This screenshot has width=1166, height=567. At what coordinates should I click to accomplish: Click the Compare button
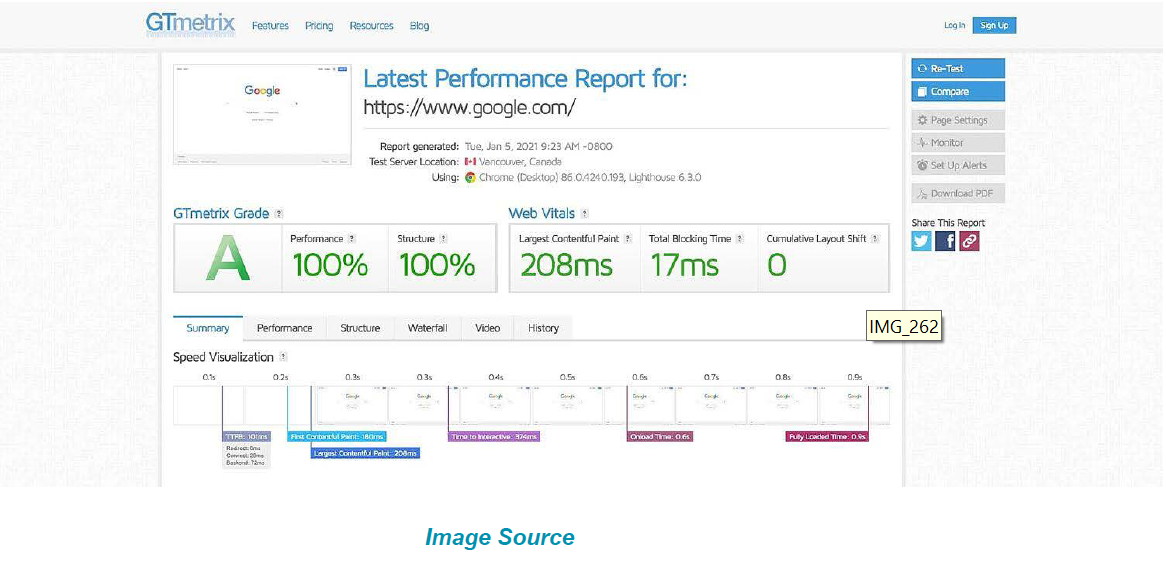(x=958, y=92)
